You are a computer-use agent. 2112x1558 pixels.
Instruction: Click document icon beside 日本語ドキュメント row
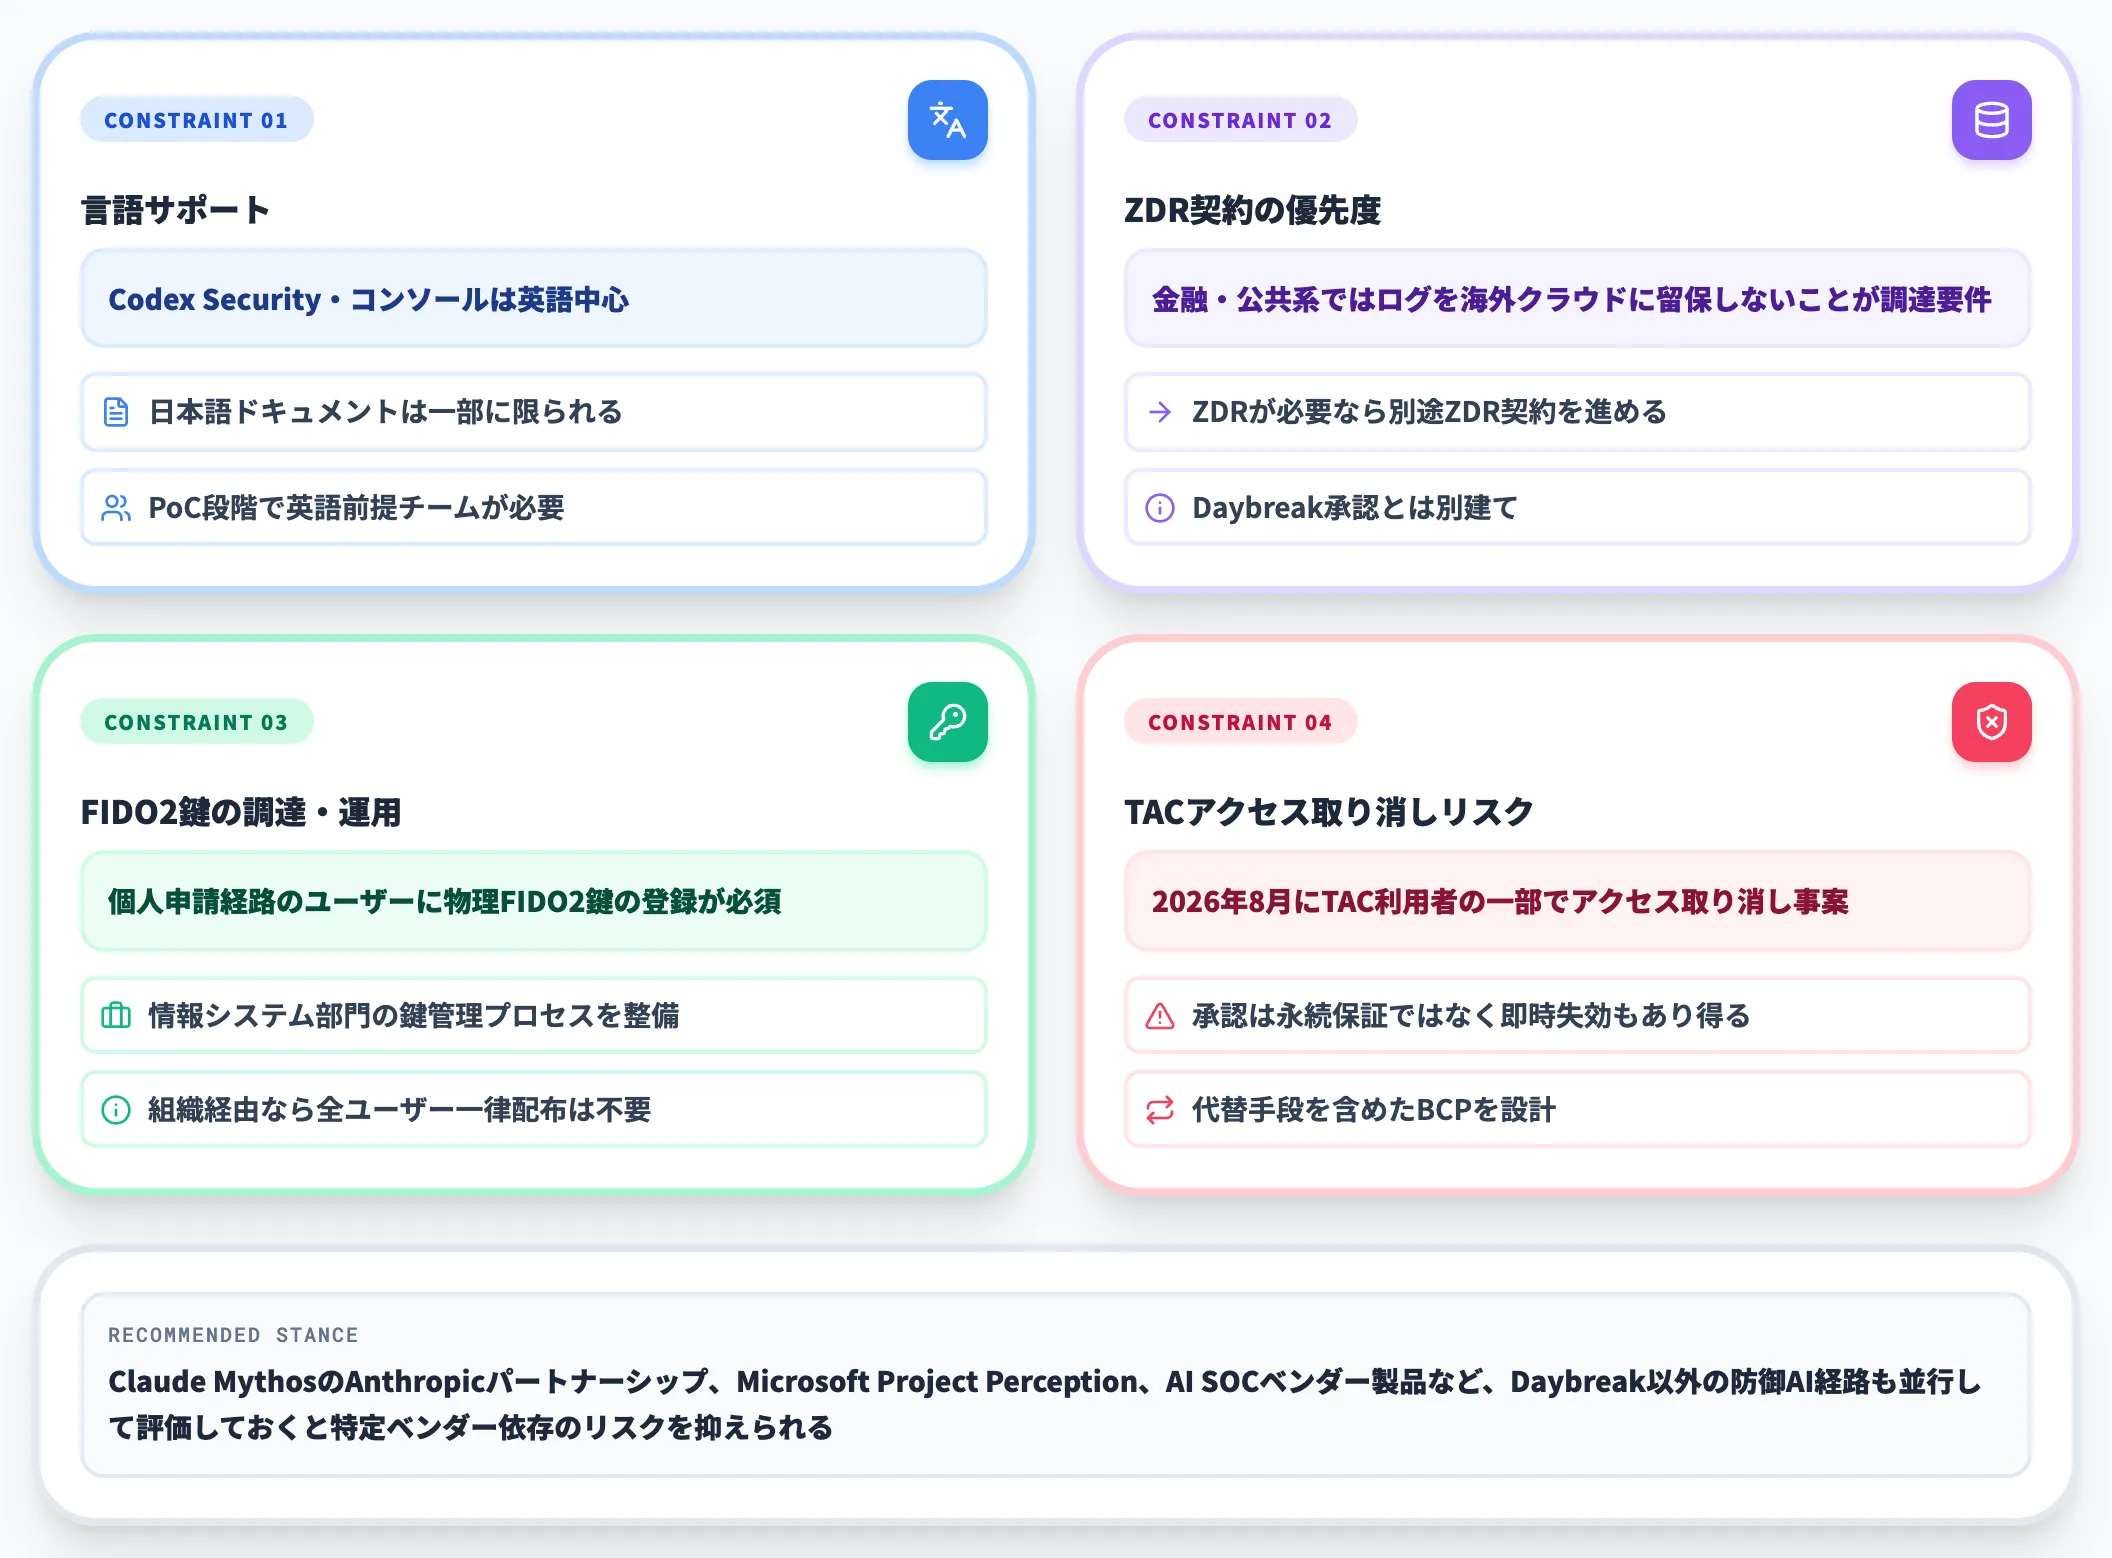pos(116,412)
